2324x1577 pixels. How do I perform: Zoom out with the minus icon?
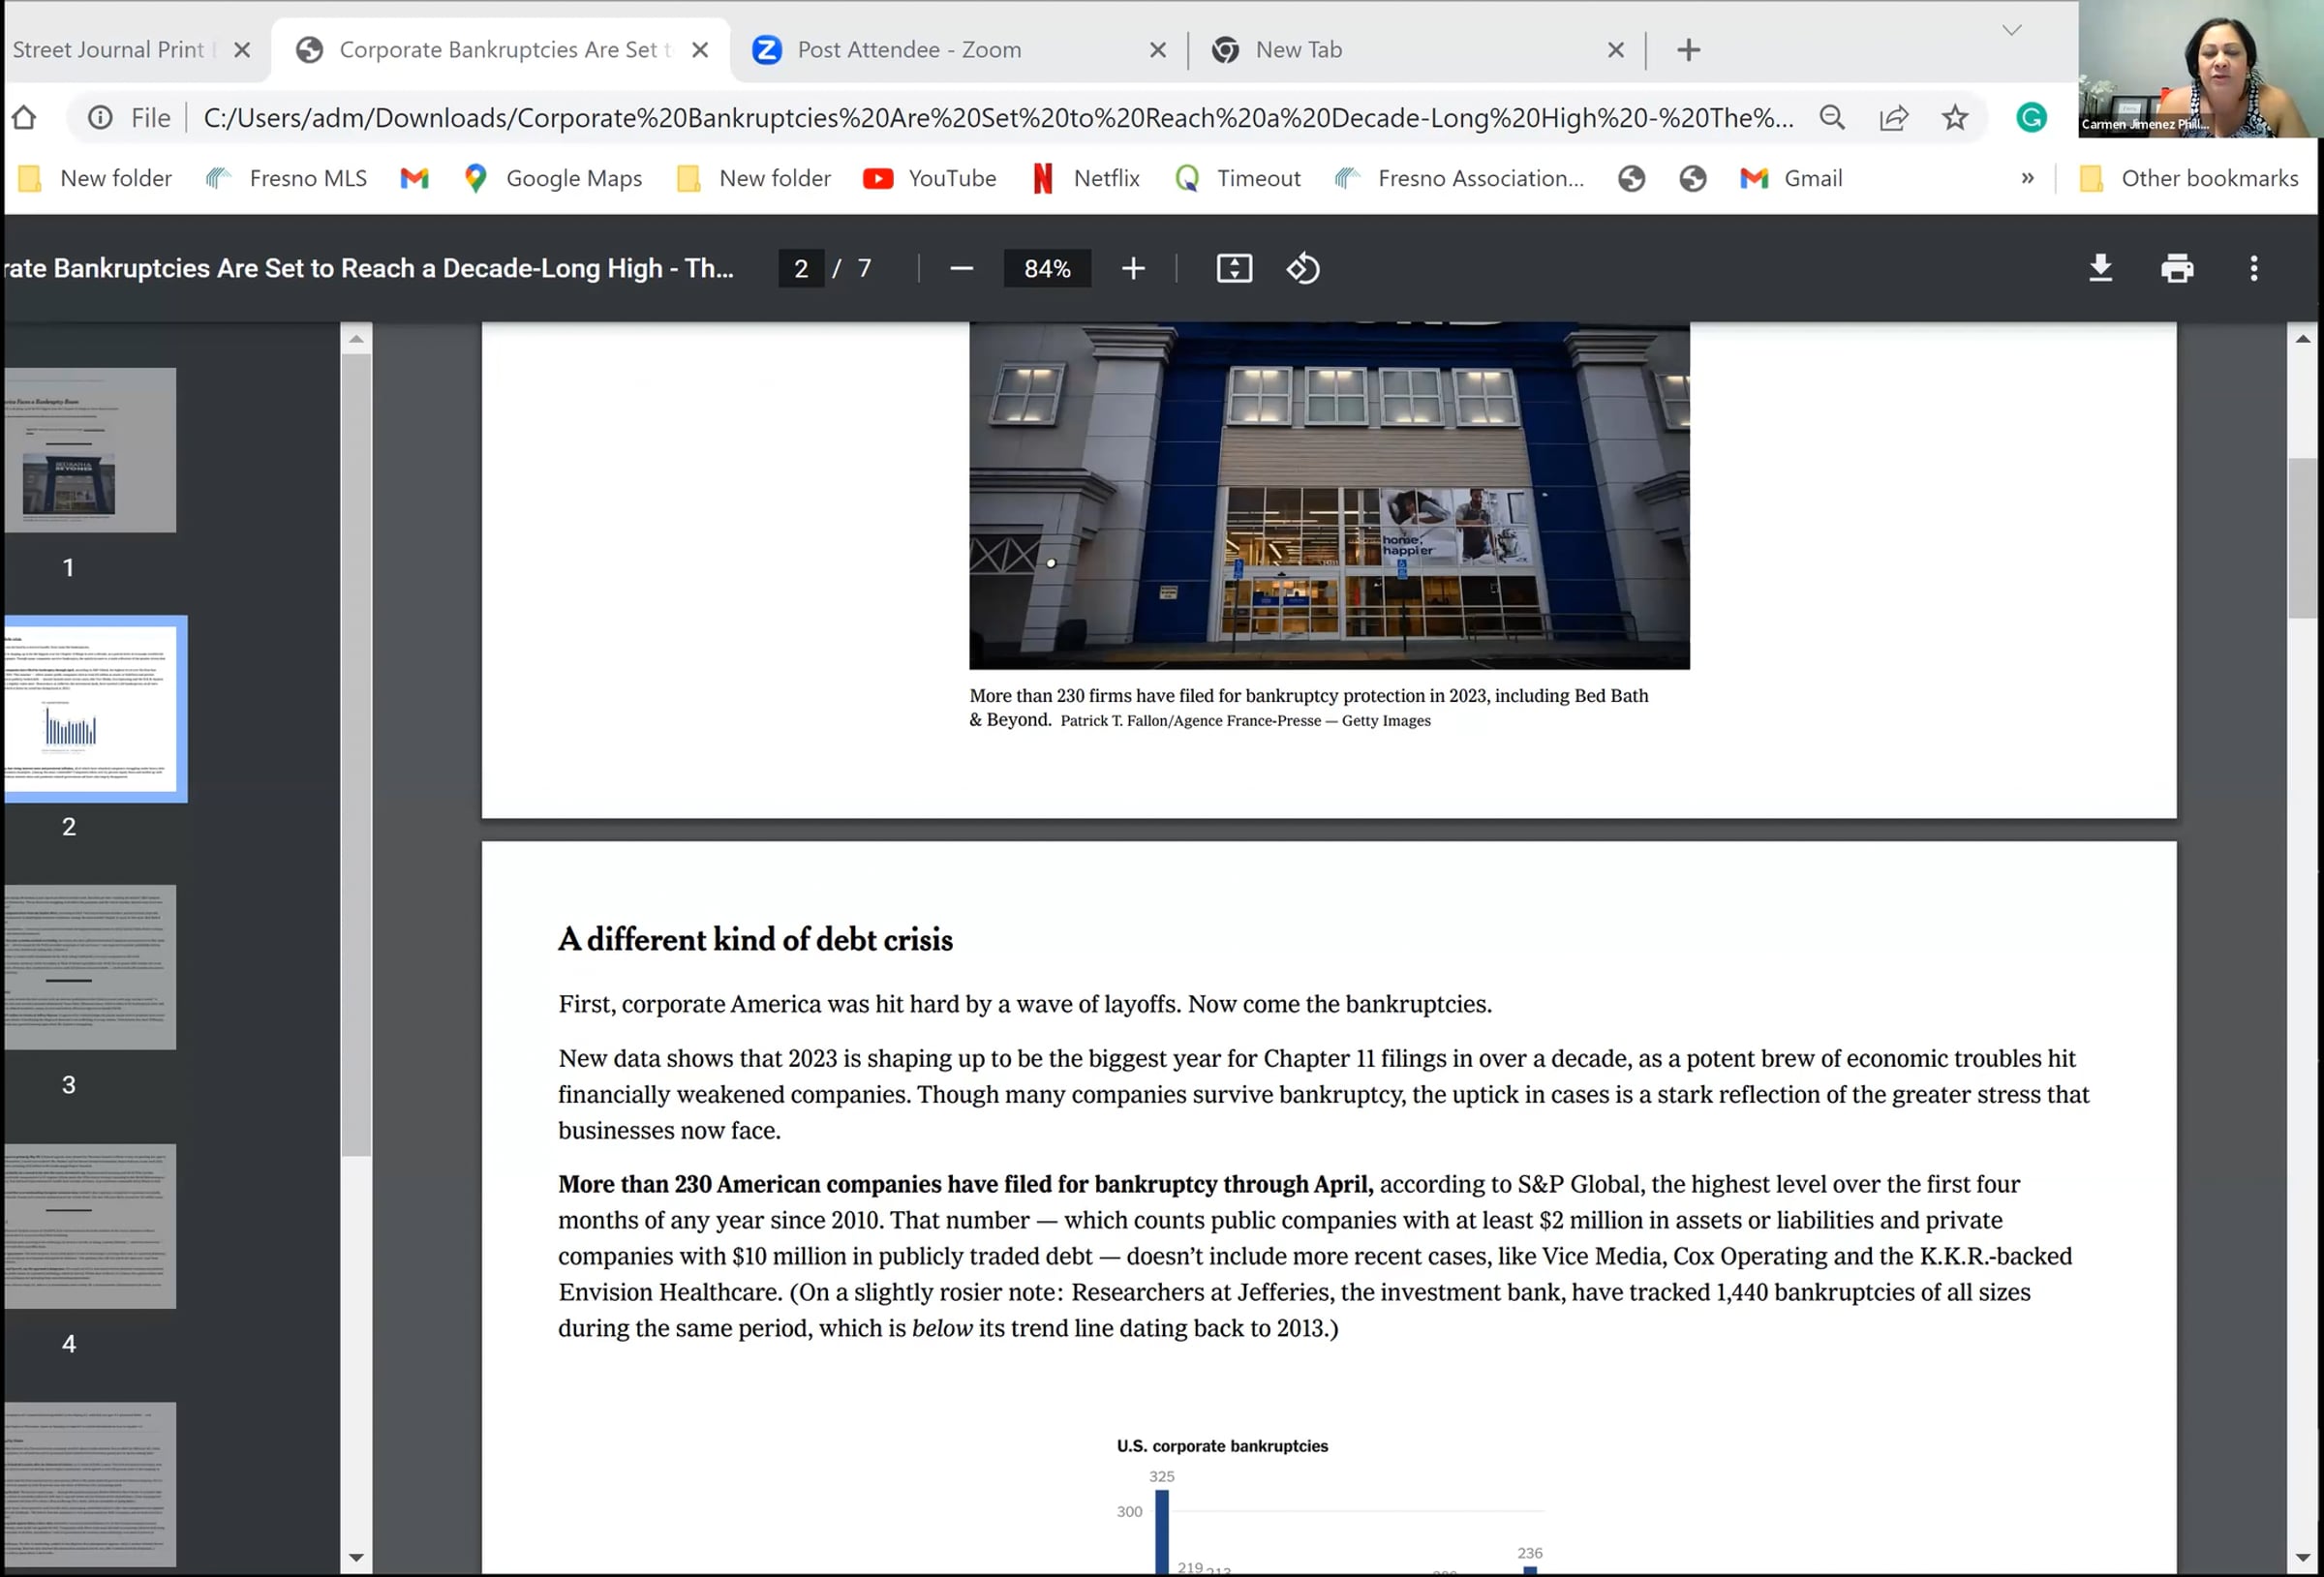click(961, 268)
